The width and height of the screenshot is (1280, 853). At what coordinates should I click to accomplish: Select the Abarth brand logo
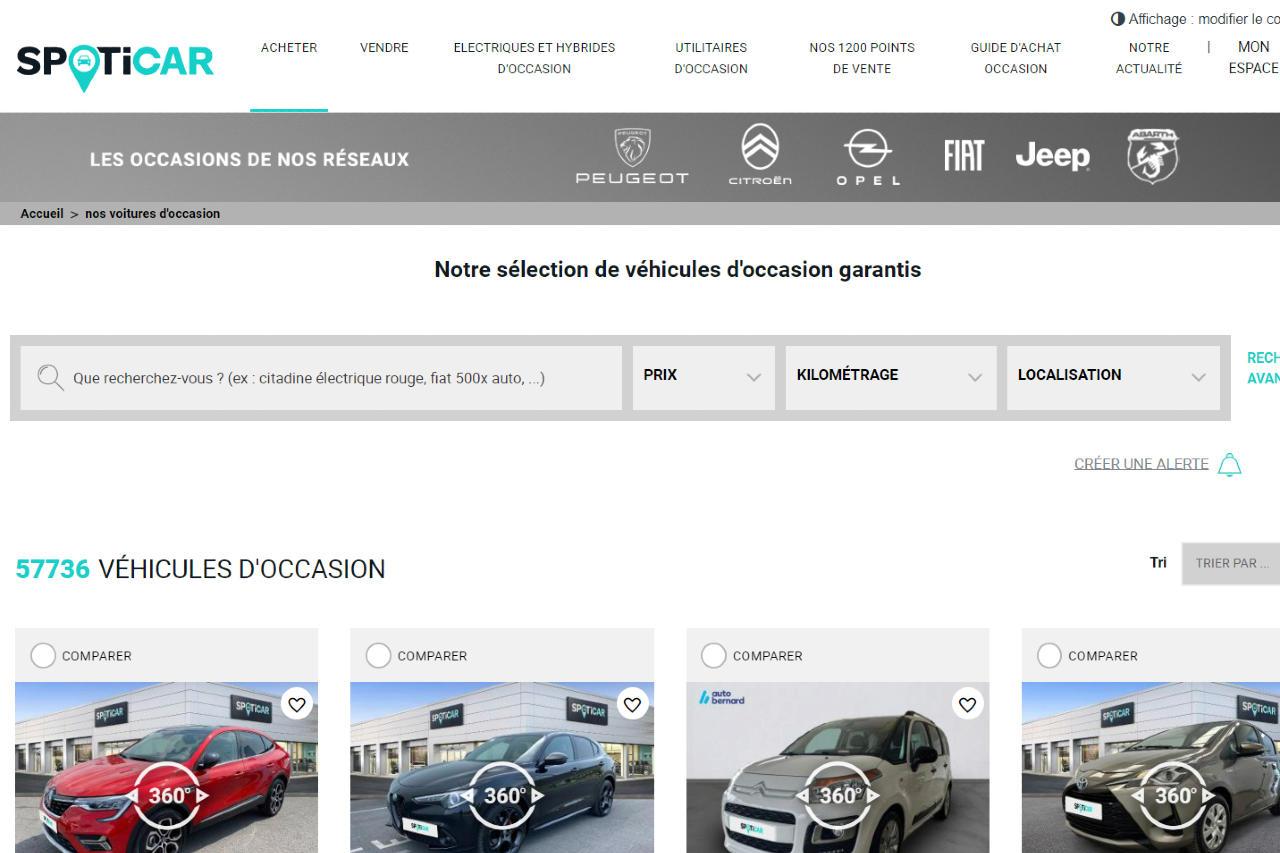click(1150, 156)
